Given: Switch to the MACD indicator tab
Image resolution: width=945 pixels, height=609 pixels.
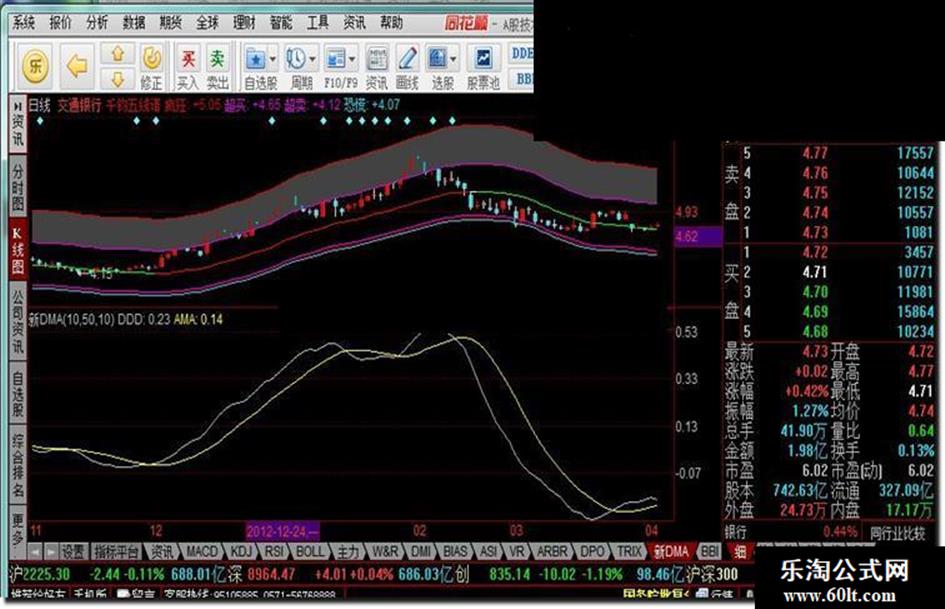Looking at the screenshot, I should click(201, 551).
